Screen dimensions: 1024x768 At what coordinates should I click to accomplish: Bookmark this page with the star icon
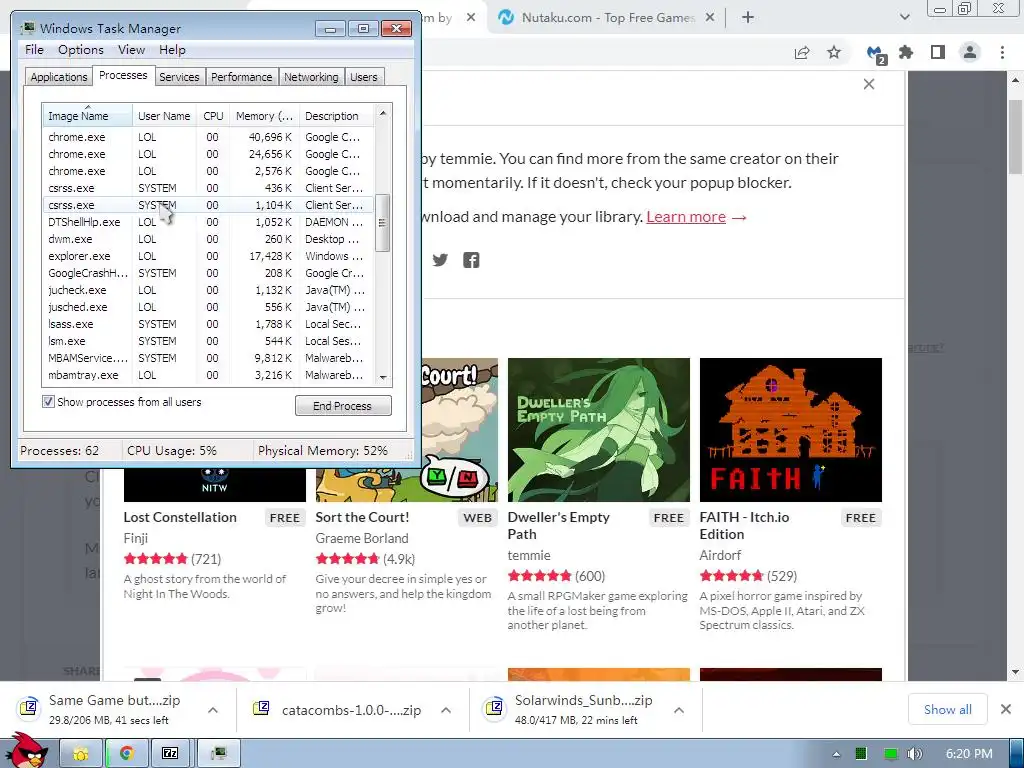(834, 52)
